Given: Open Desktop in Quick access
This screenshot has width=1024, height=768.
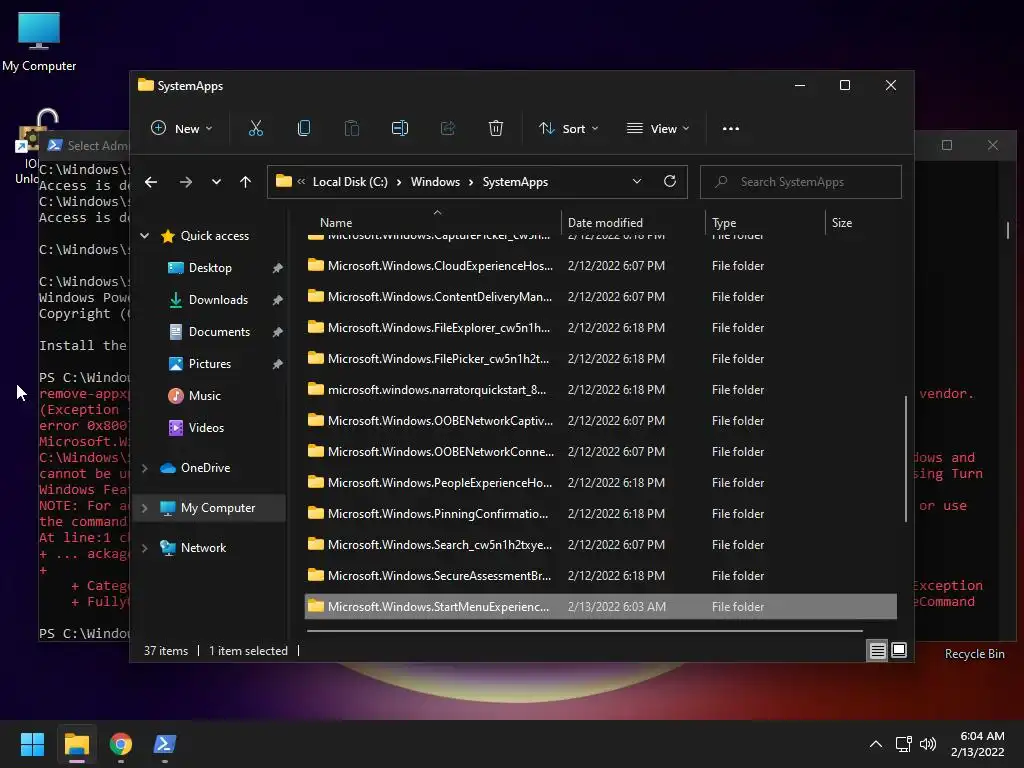Looking at the screenshot, I should point(210,268).
